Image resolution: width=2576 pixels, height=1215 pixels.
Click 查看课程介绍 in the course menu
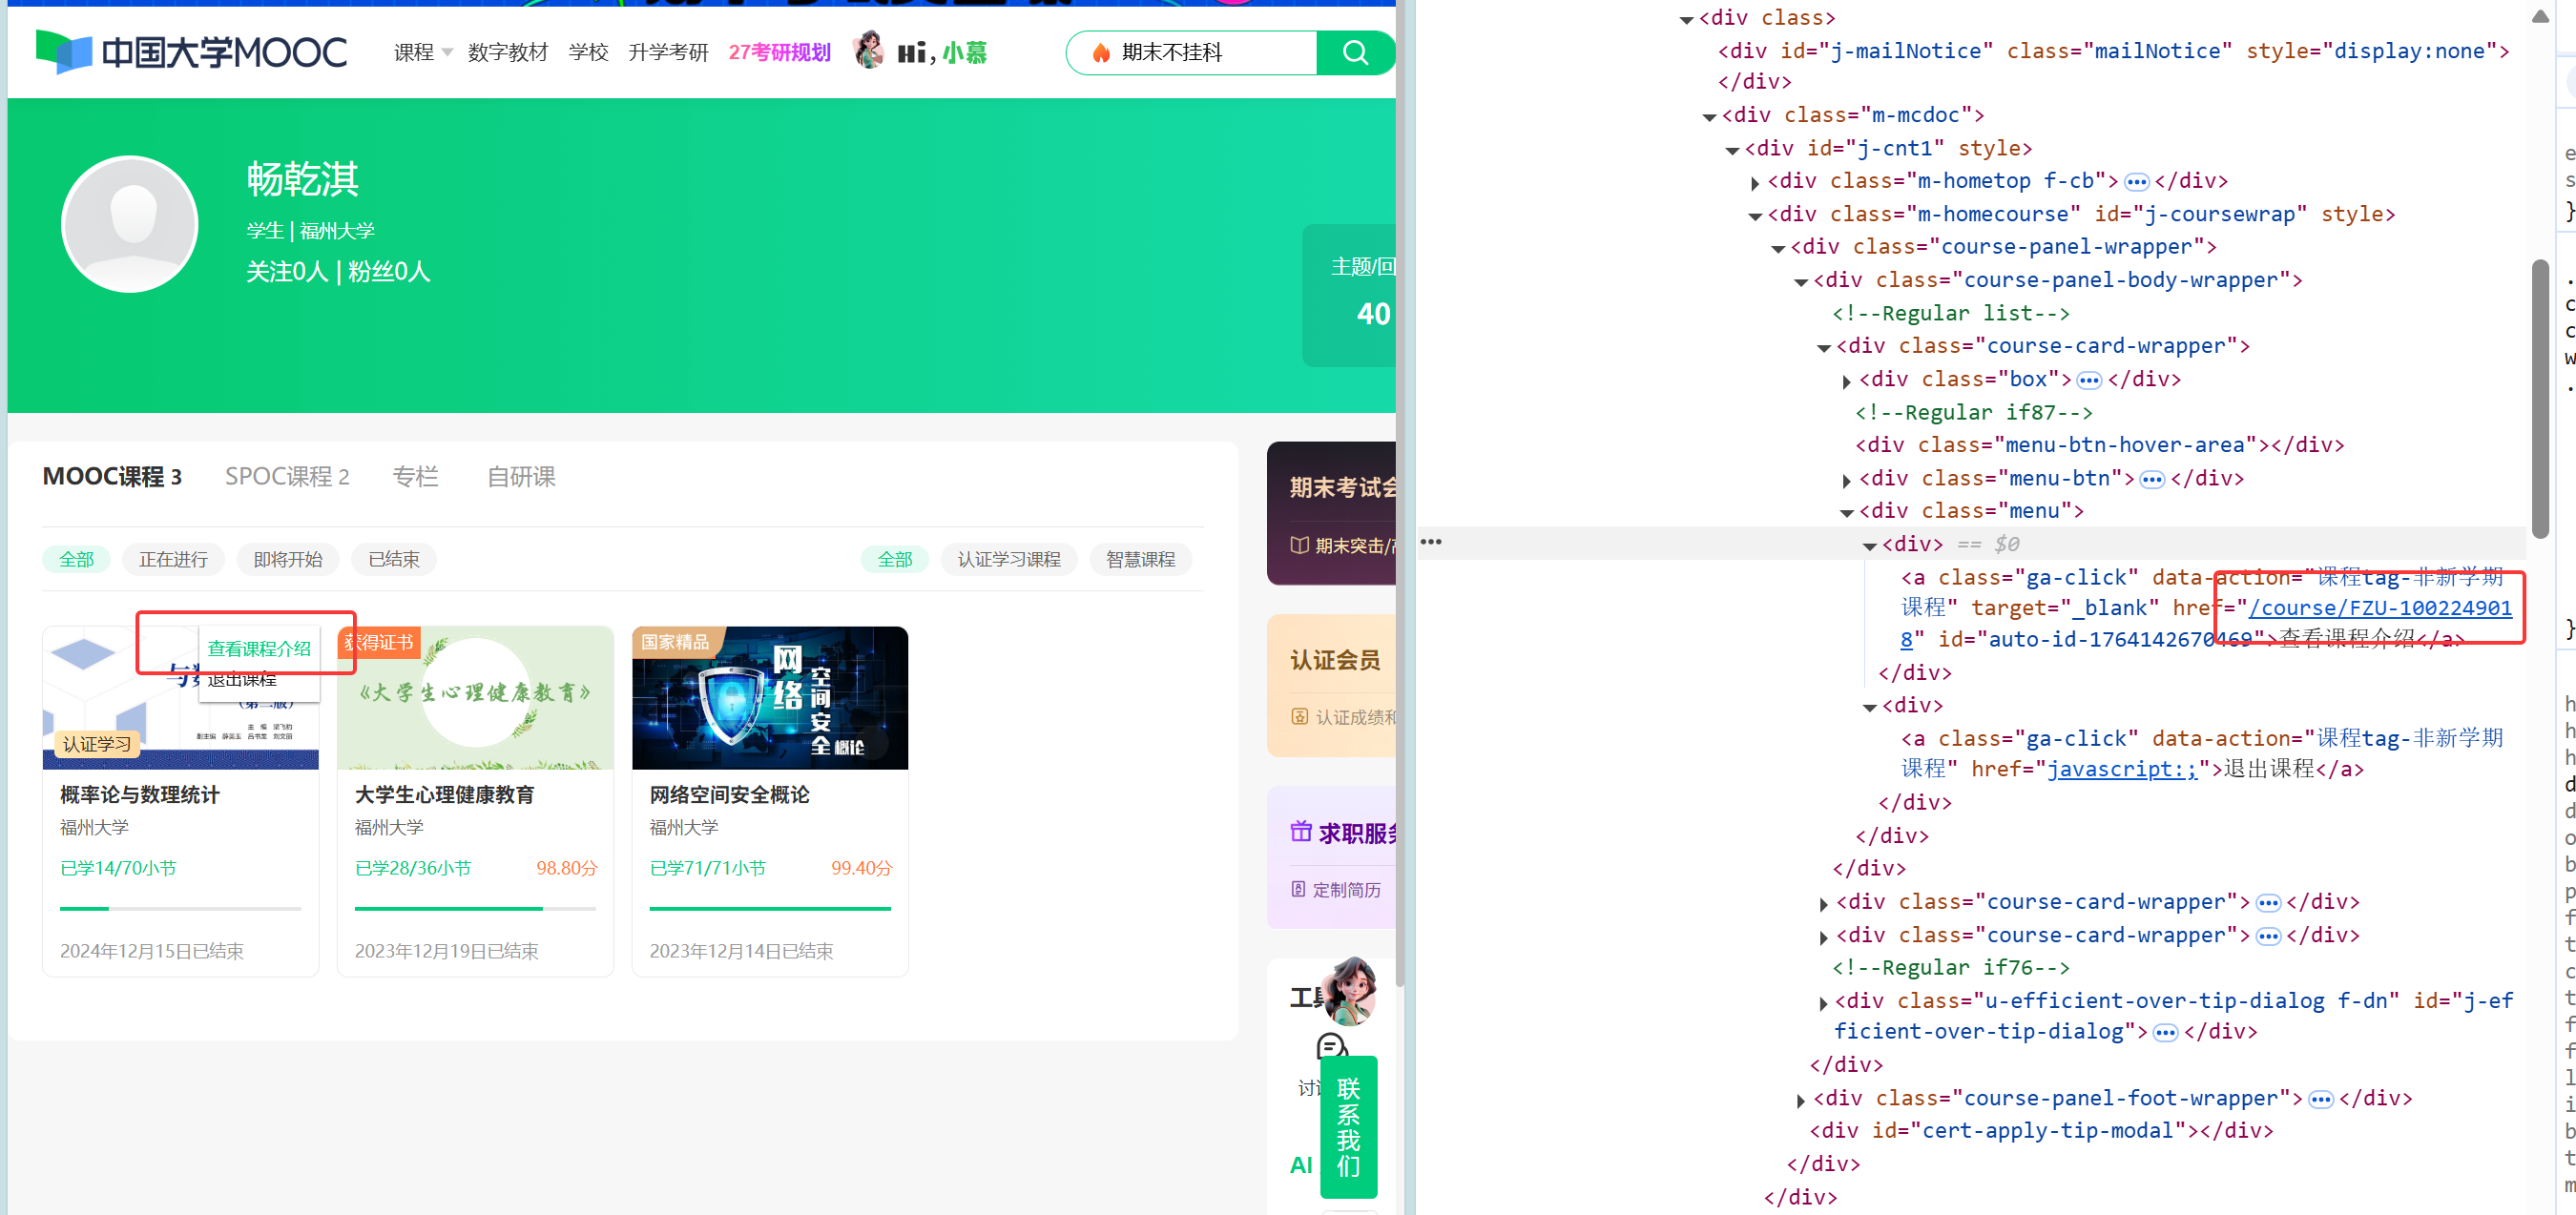click(x=259, y=648)
